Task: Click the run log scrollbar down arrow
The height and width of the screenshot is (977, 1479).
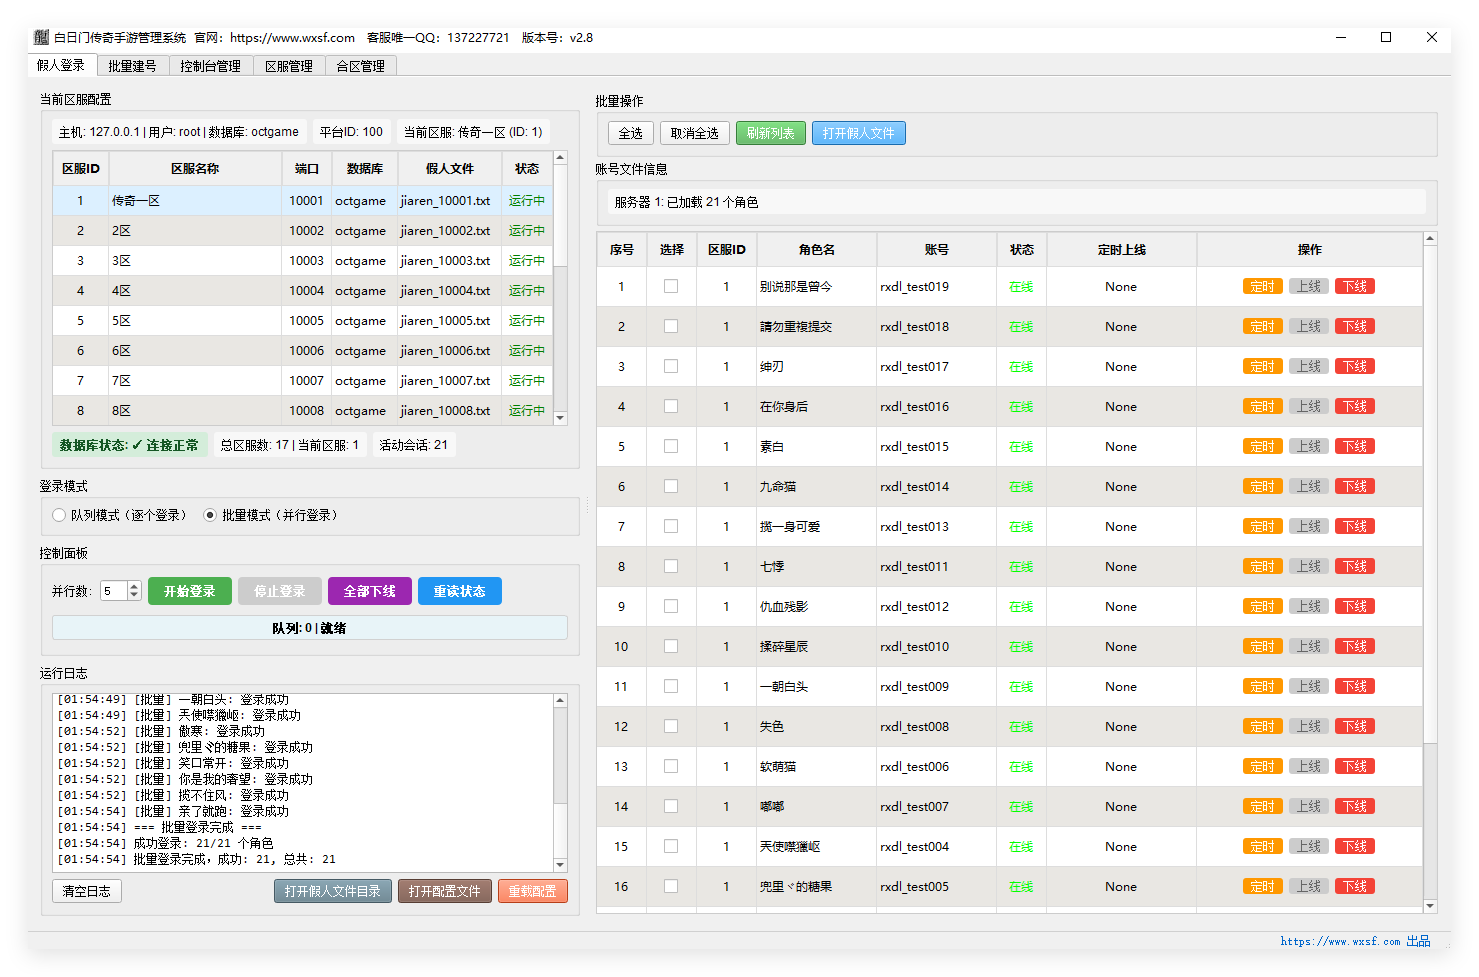Action: (x=560, y=865)
